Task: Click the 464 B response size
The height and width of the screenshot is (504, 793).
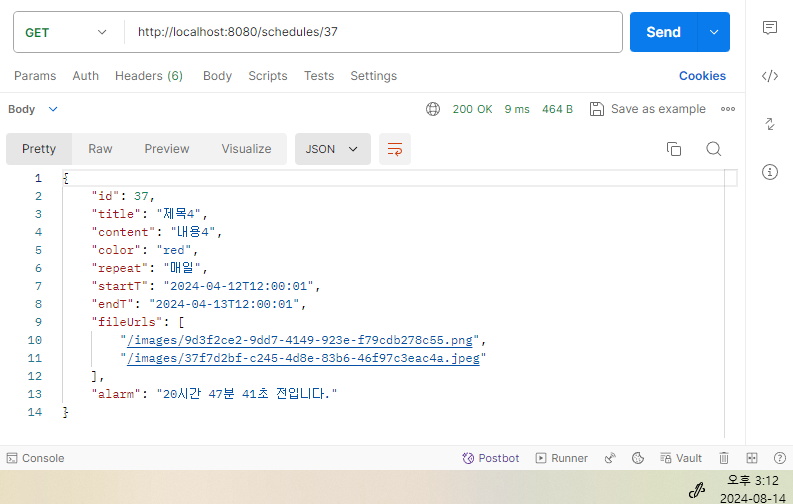Action: (557, 109)
